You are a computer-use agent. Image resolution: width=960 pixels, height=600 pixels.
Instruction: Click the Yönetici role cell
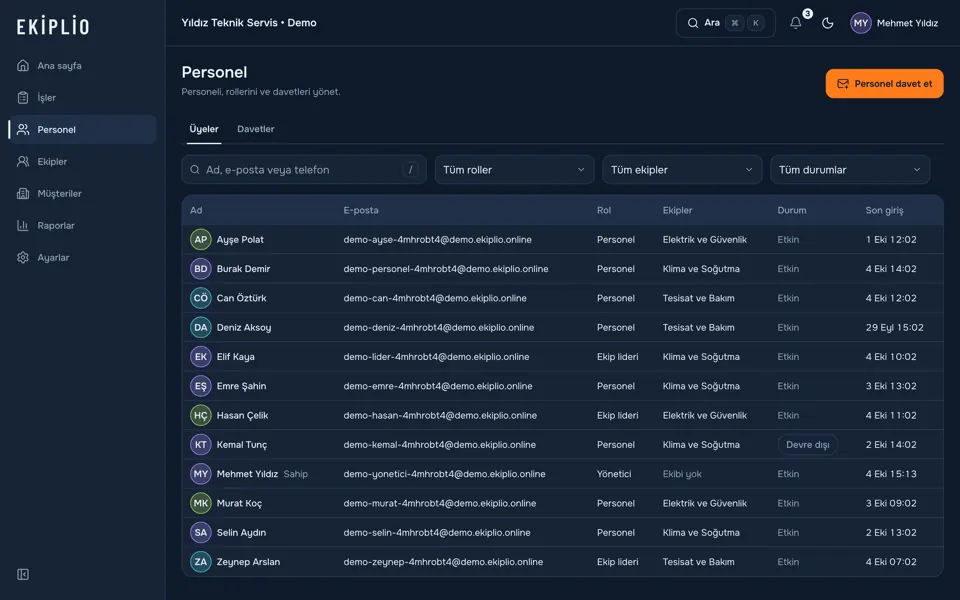[x=614, y=474]
